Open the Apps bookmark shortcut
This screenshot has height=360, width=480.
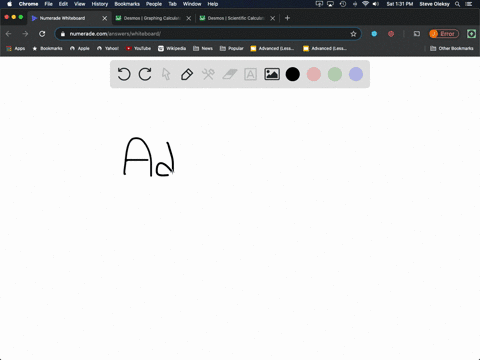pyautogui.click(x=16, y=48)
